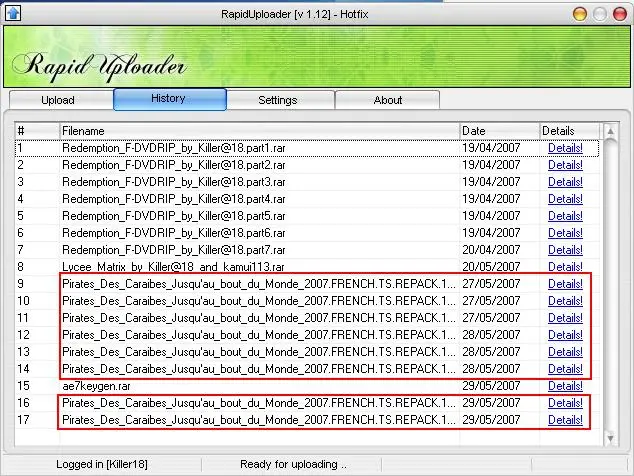Open Details! link for row 16

click(x=565, y=403)
